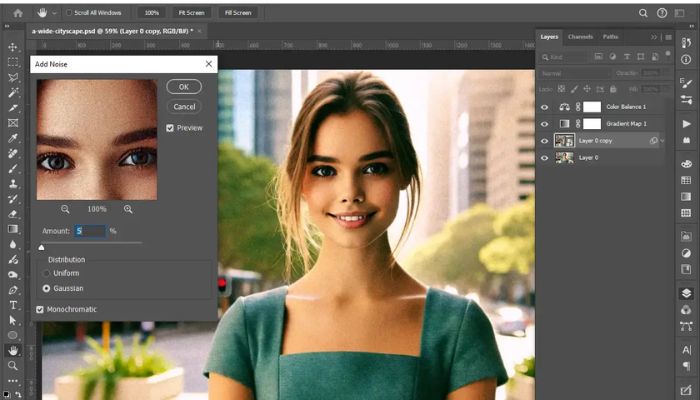Image resolution: width=700 pixels, height=400 pixels.
Task: Click the Add Noise preview thumbnail
Action: click(x=97, y=140)
